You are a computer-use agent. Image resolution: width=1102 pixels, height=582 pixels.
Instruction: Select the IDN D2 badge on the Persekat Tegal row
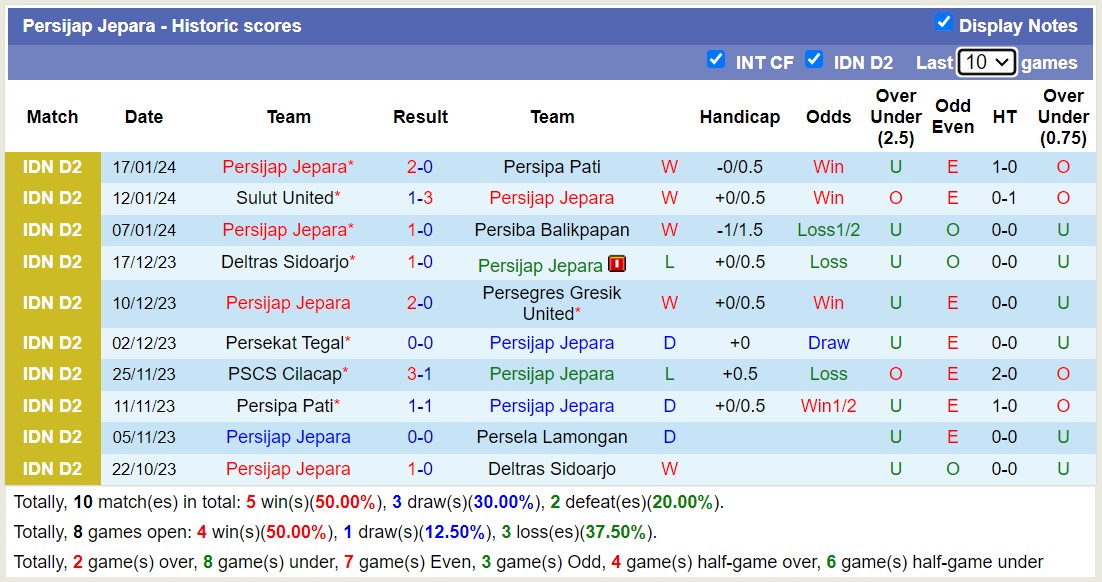click(52, 342)
